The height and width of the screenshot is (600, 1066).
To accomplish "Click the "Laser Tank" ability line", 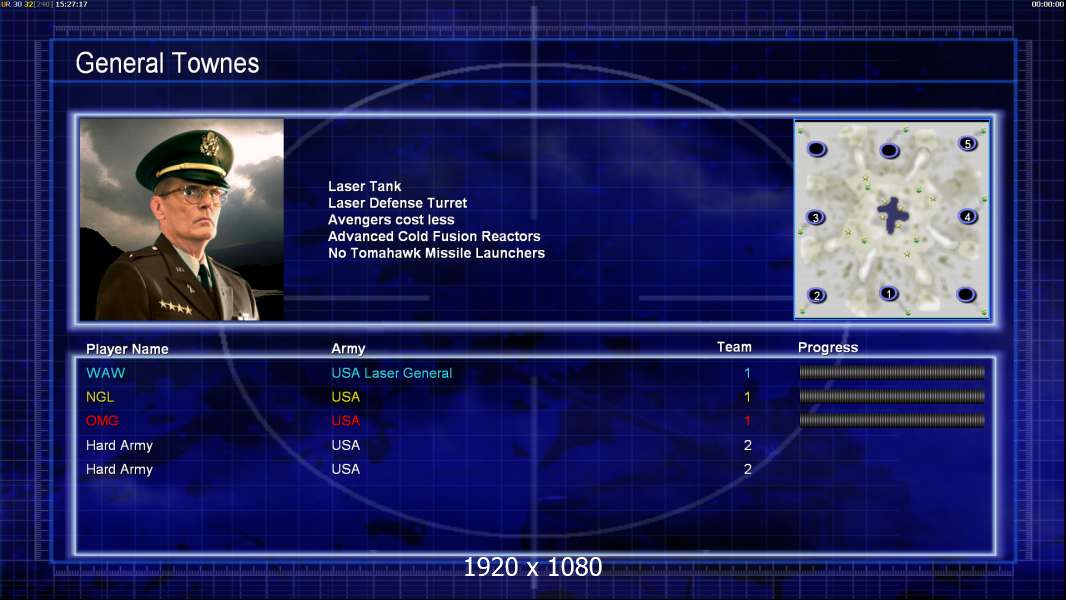I will (364, 186).
